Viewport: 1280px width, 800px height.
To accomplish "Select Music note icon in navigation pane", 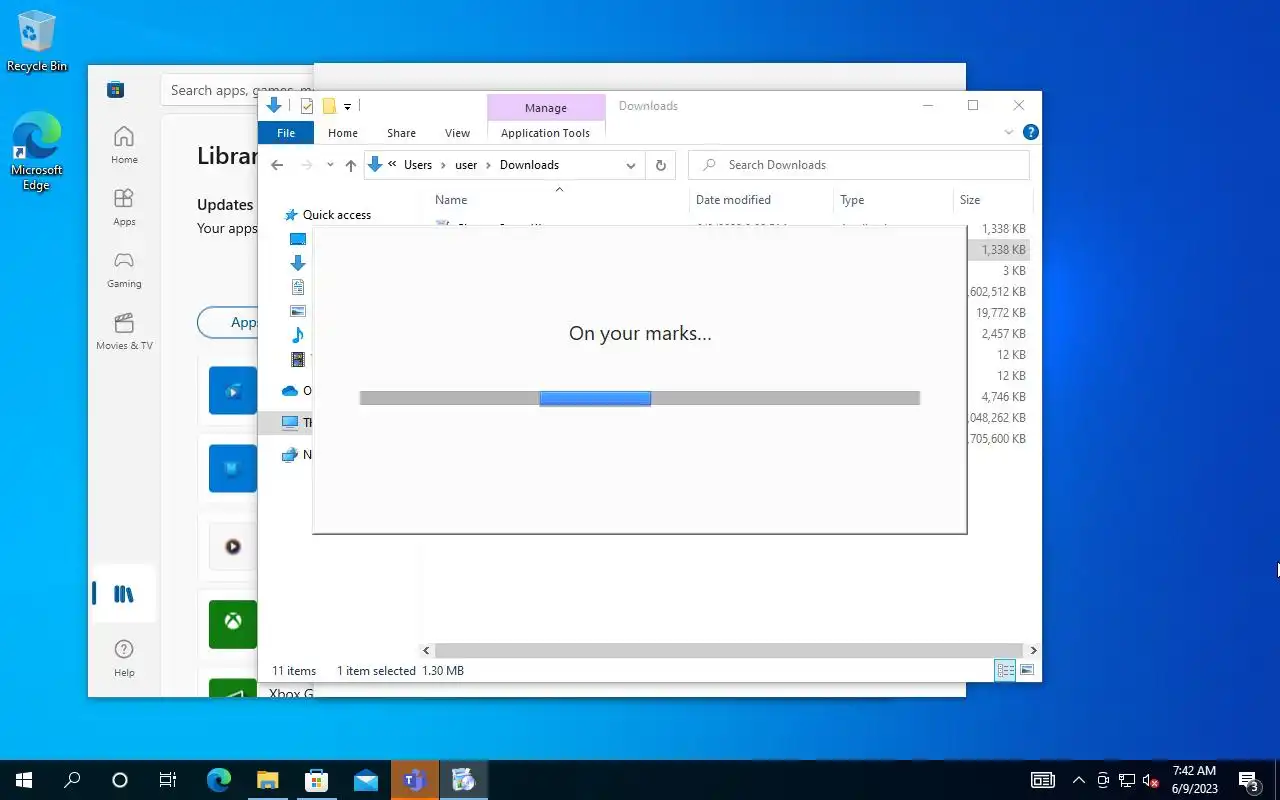I will (x=297, y=335).
